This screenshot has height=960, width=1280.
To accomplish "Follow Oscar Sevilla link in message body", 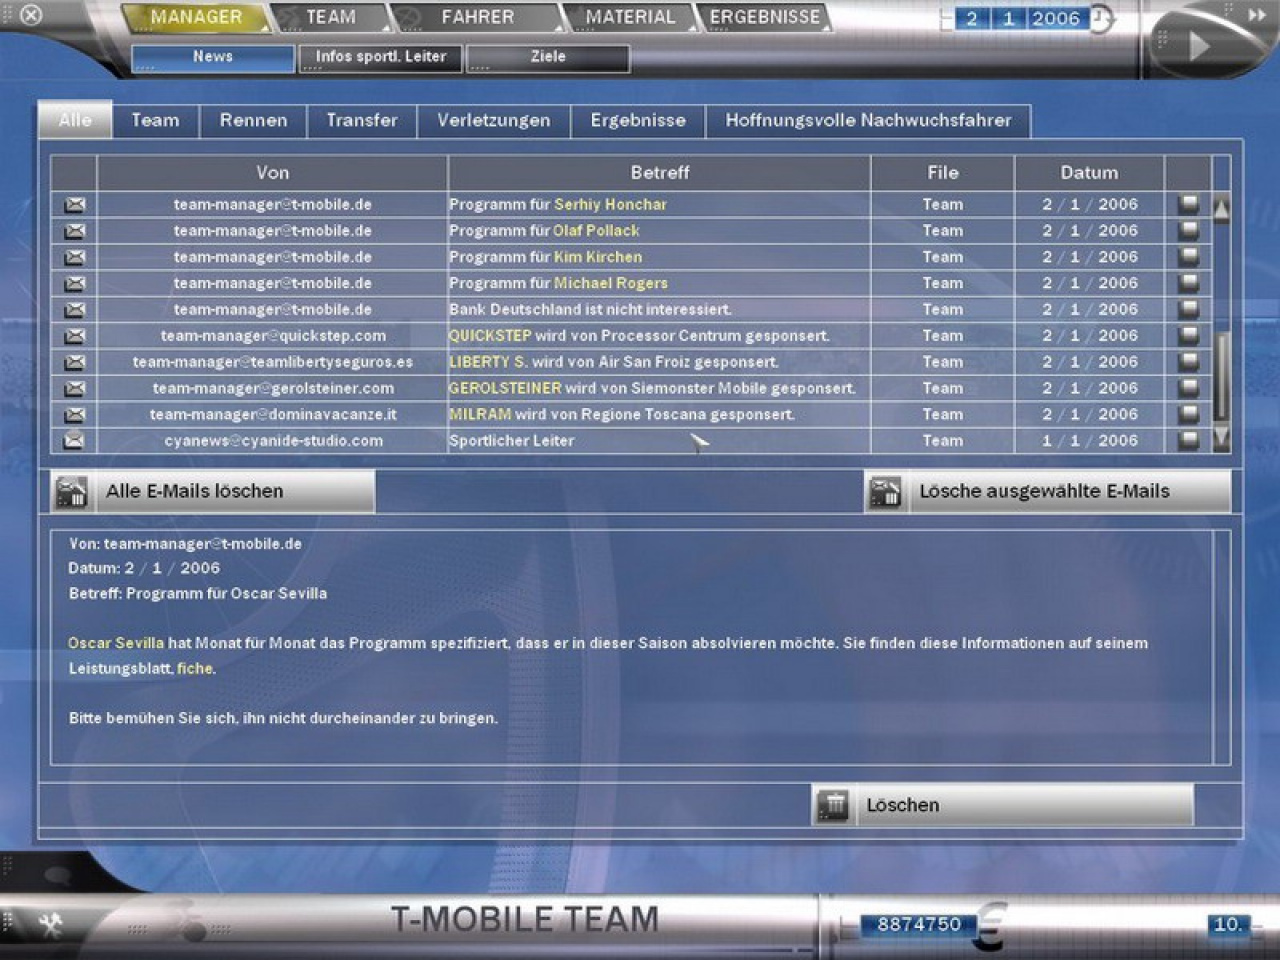I will 116,643.
